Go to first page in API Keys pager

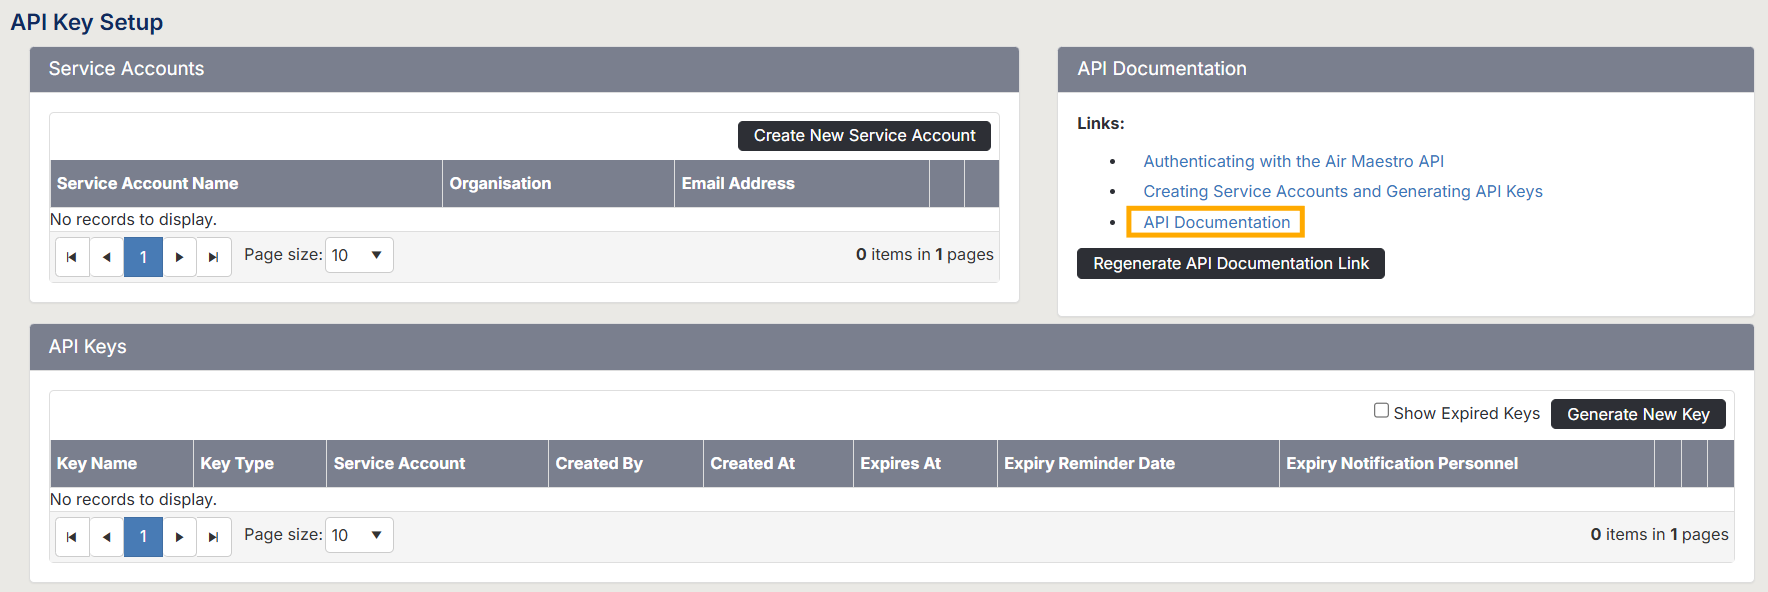pos(72,537)
